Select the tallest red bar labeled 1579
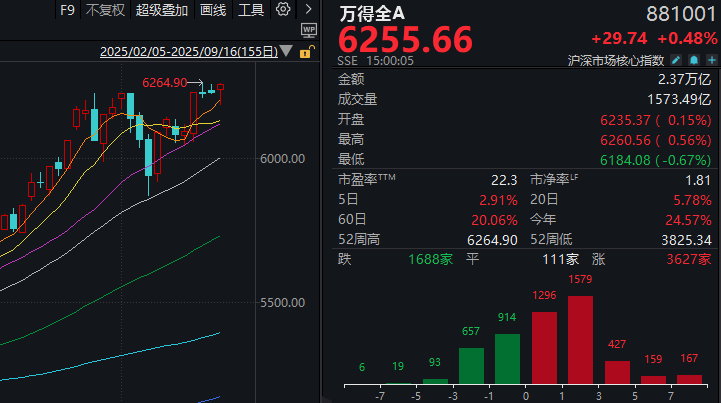 coord(580,339)
